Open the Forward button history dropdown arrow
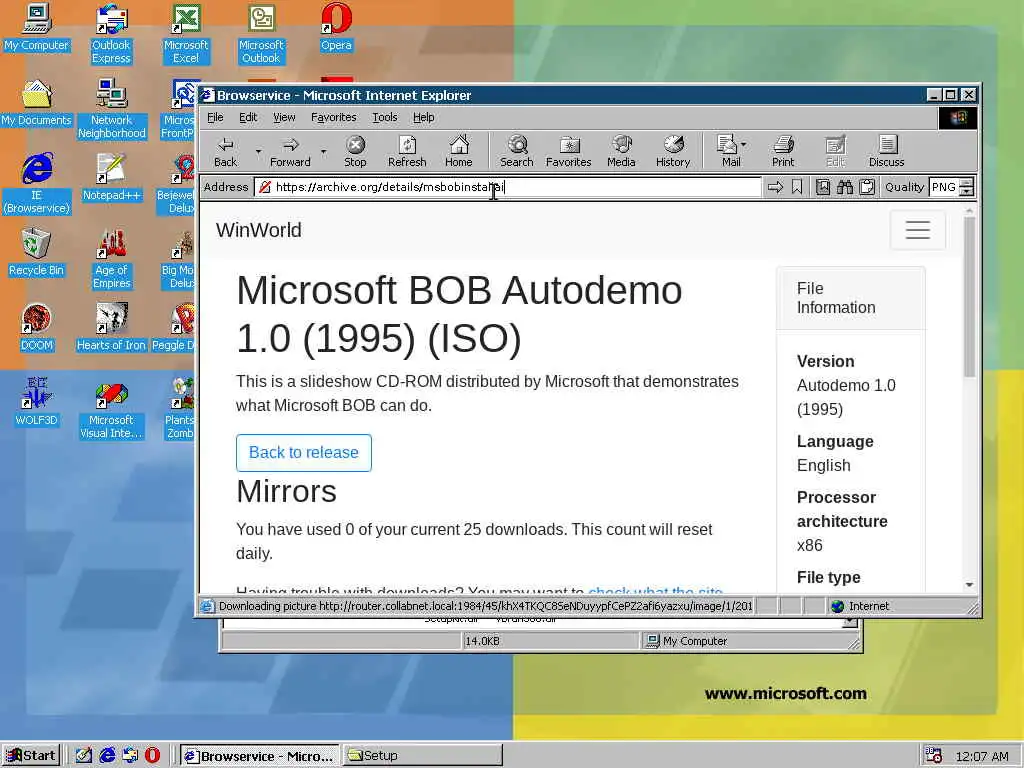The width and height of the screenshot is (1024, 768). click(323, 152)
